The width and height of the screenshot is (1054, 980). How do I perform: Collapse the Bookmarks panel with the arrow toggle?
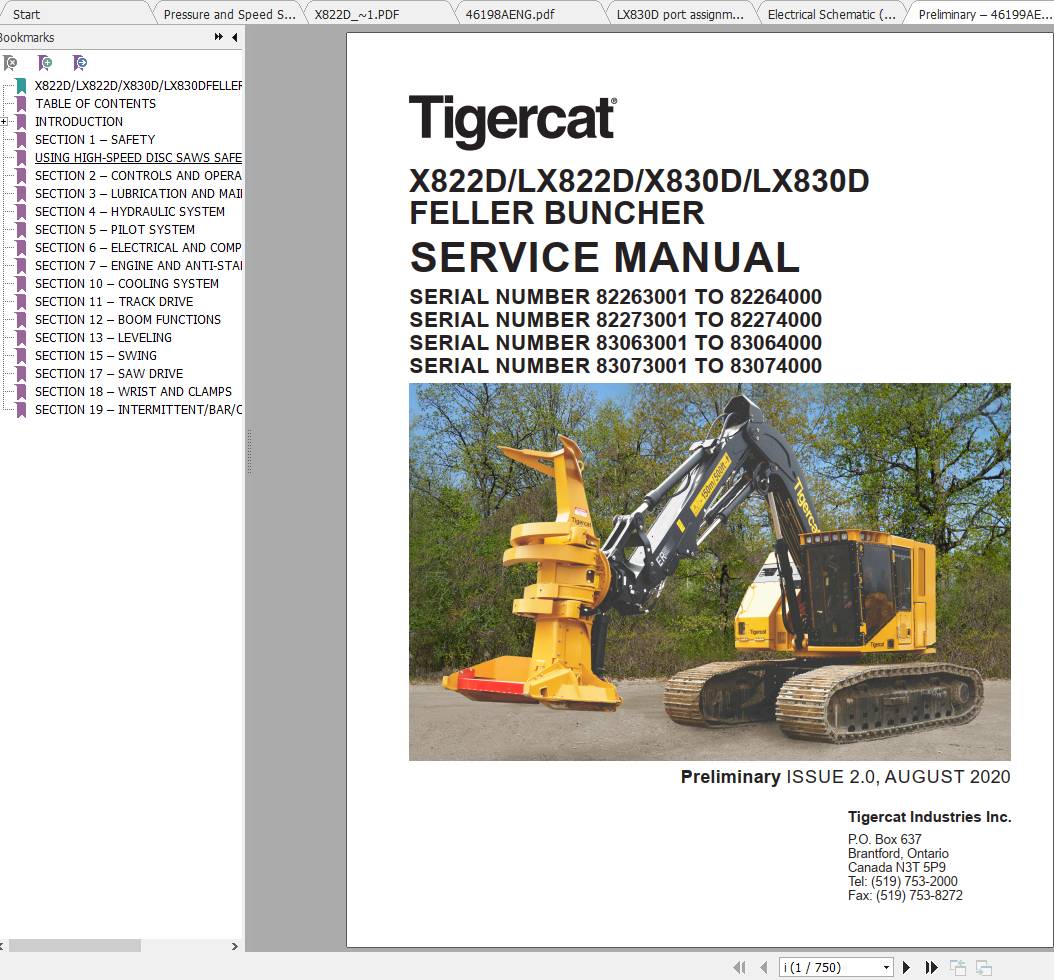(x=233, y=37)
